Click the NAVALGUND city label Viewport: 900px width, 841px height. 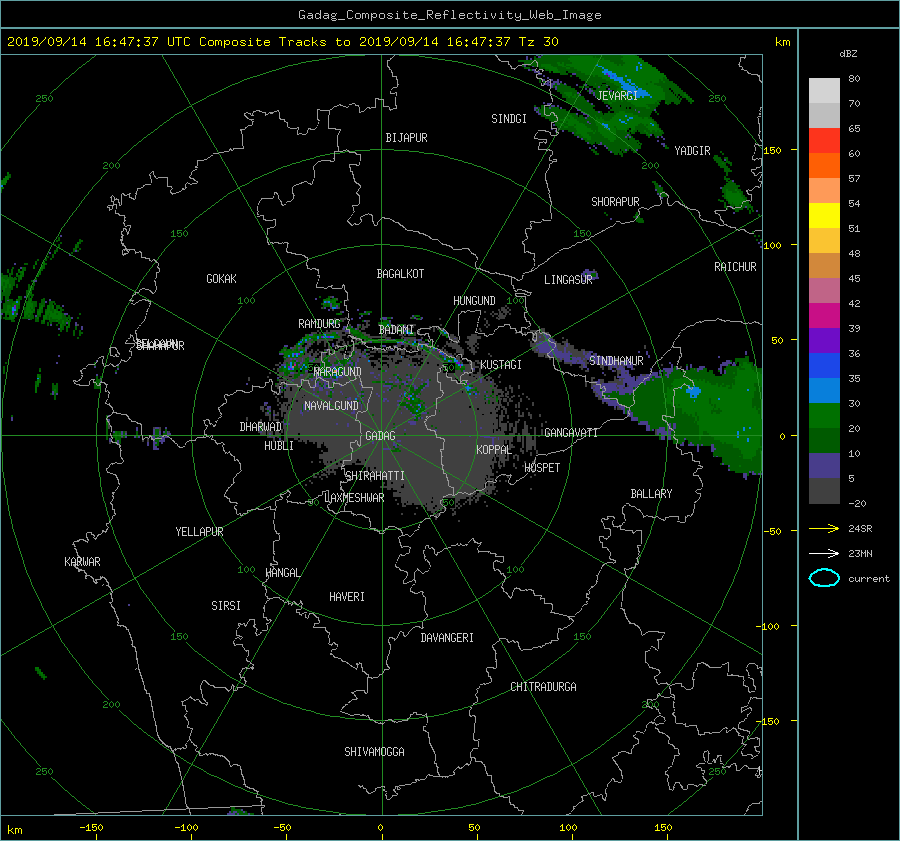[x=331, y=406]
